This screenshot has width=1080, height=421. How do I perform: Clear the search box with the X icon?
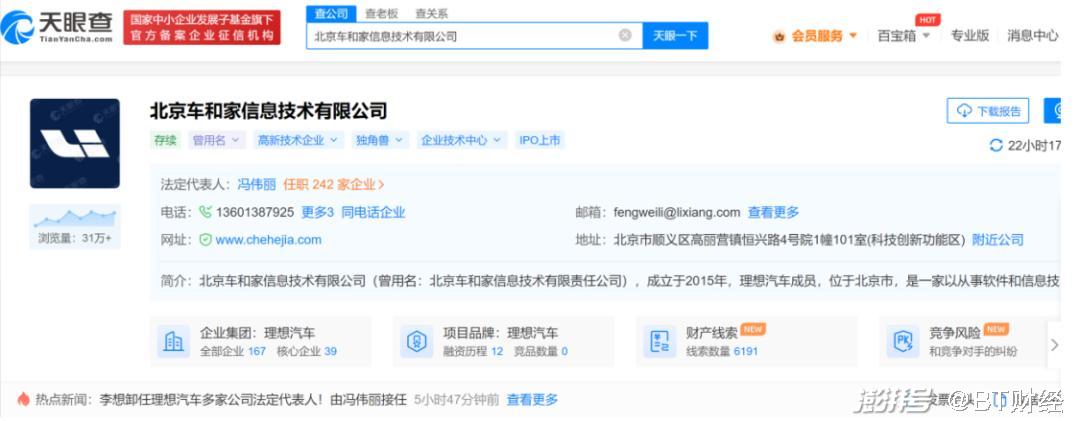tap(625, 35)
